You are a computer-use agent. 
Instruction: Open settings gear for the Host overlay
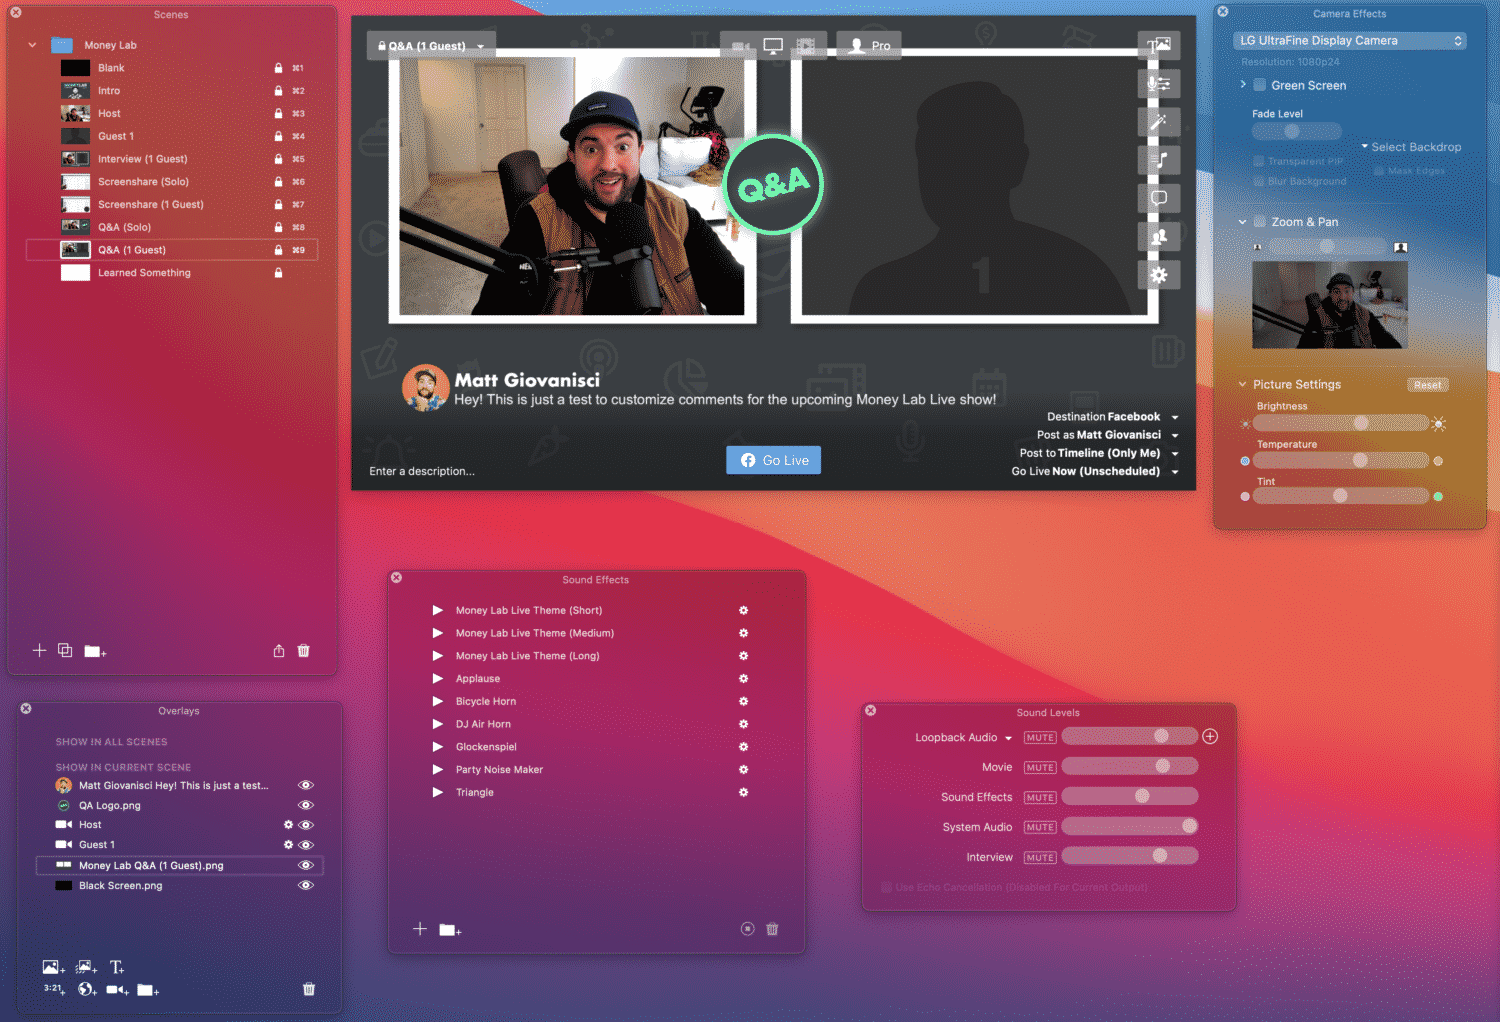click(288, 825)
